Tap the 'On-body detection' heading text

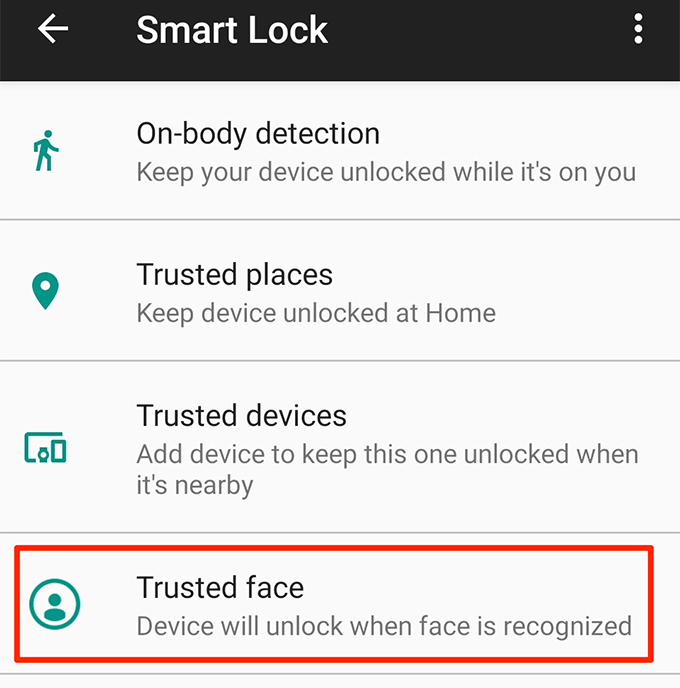258,134
